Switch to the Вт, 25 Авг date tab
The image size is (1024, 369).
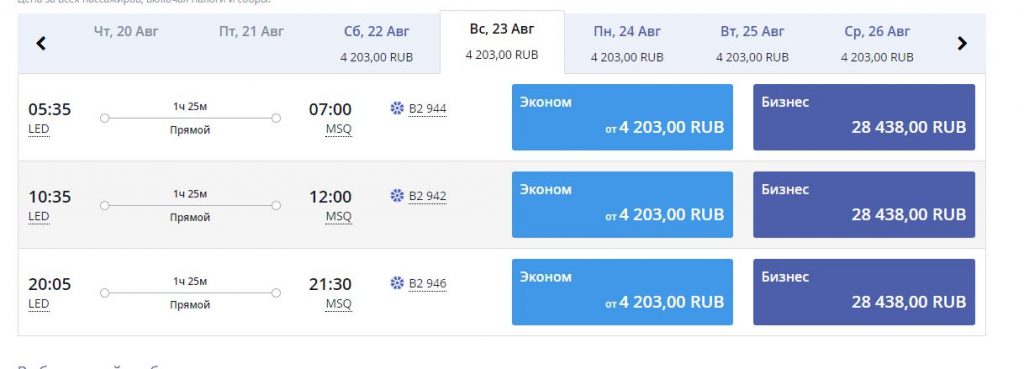coord(752,43)
